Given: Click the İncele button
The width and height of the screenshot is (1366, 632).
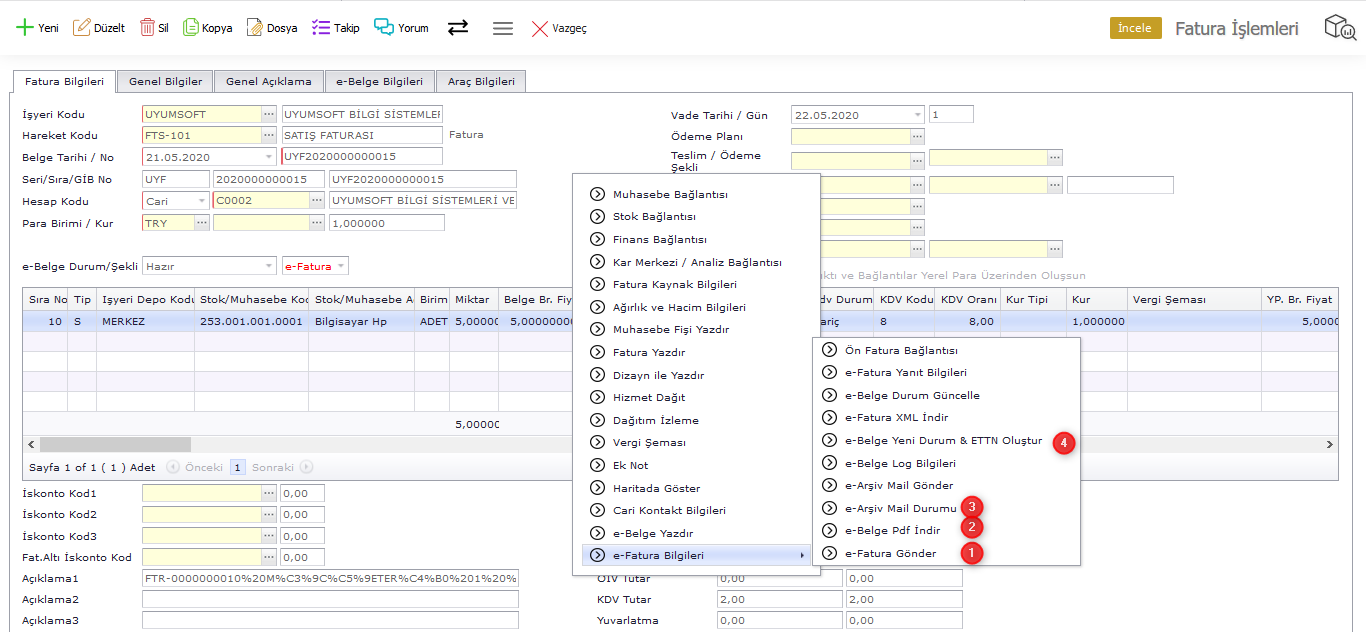Looking at the screenshot, I should coord(1135,28).
